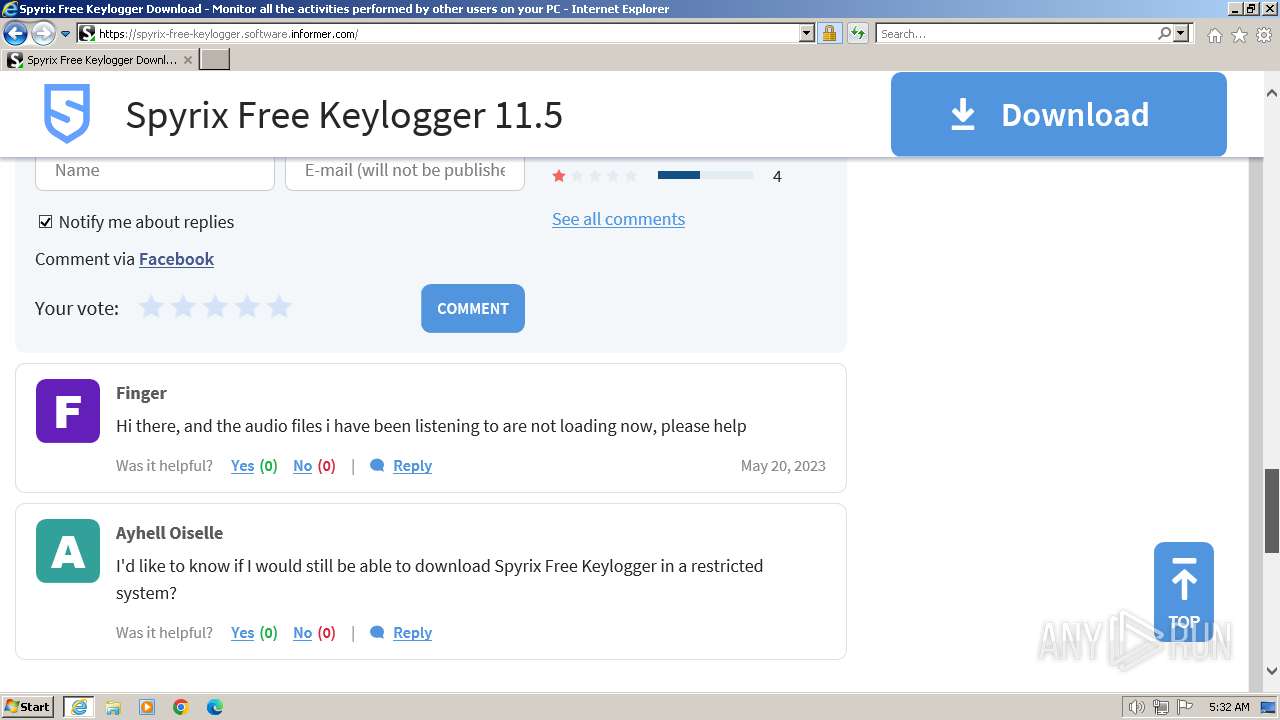Click the refresh page icon
Image resolution: width=1280 pixels, height=720 pixels.
click(857, 33)
